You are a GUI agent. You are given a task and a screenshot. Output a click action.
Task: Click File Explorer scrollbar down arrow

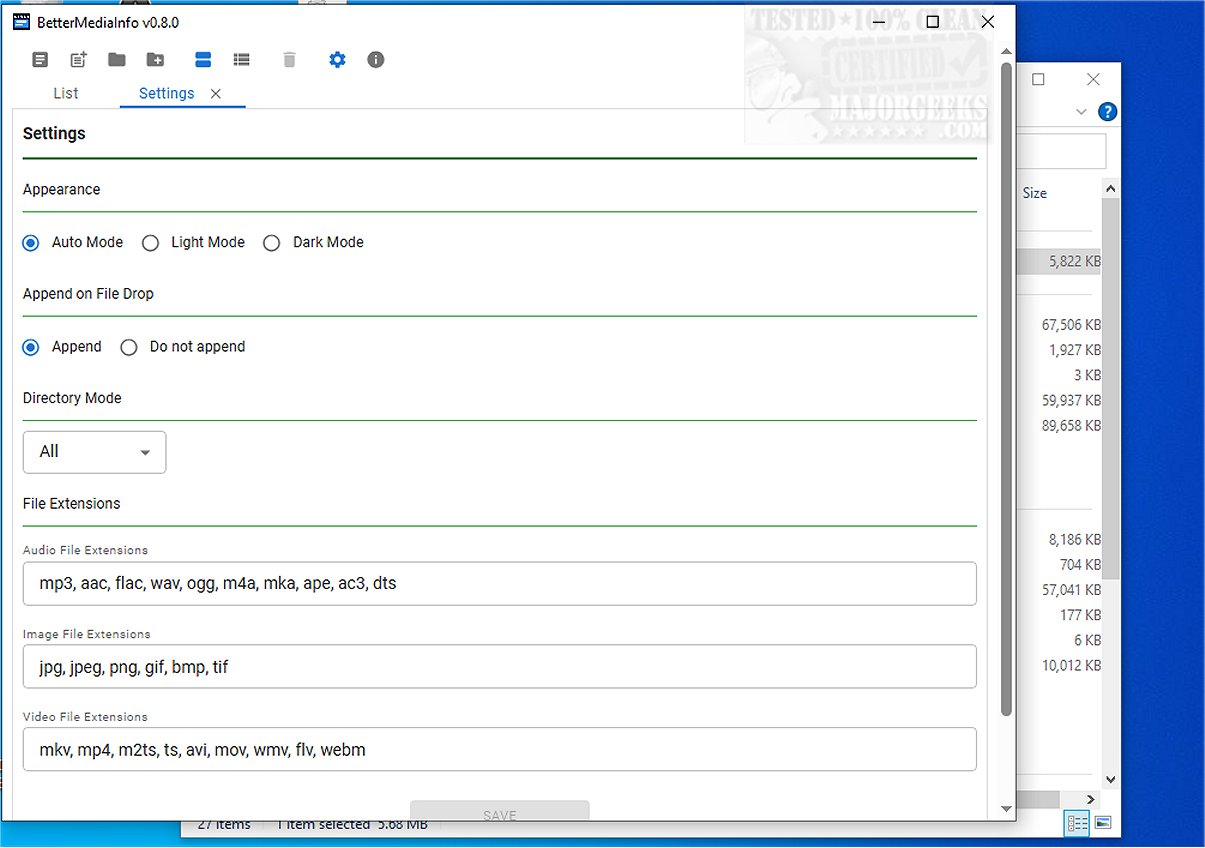click(1111, 779)
